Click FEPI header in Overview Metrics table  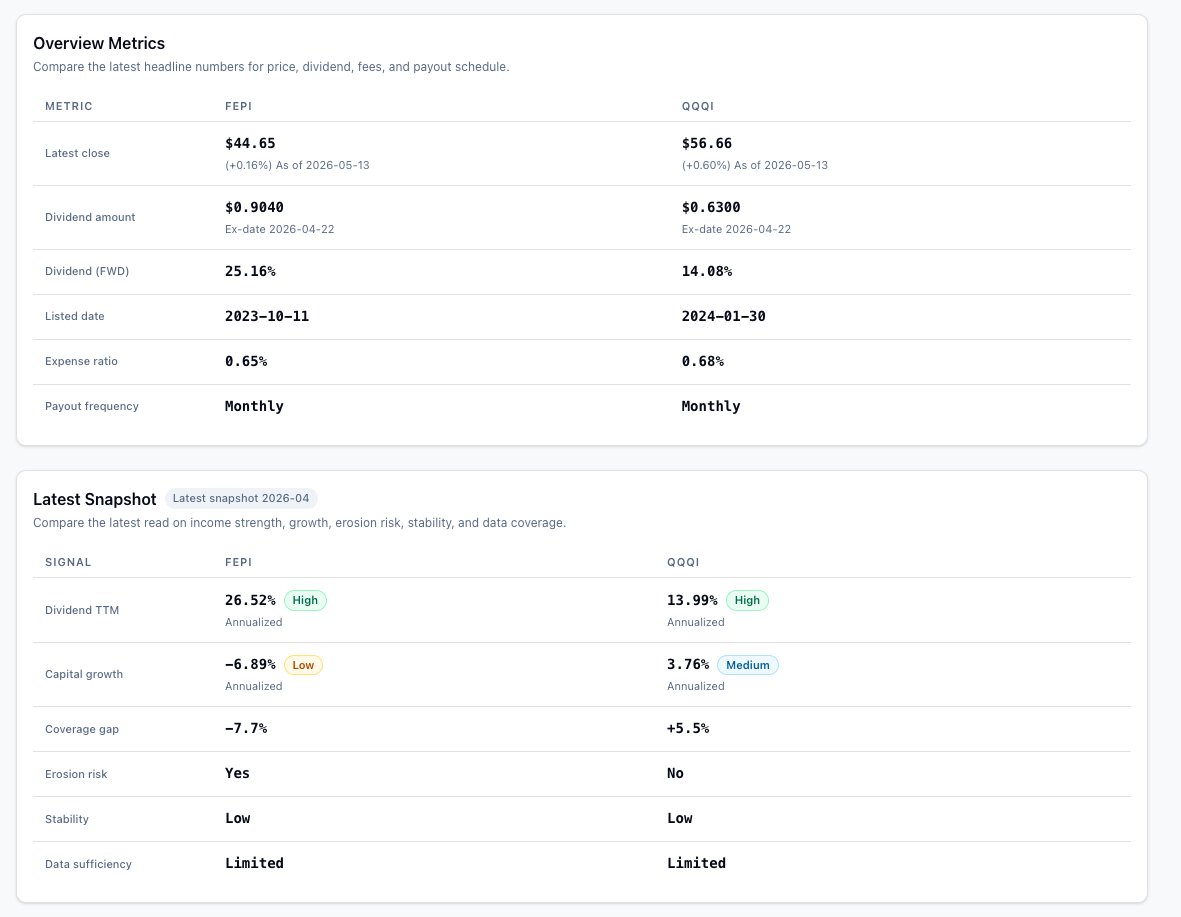[x=238, y=106]
